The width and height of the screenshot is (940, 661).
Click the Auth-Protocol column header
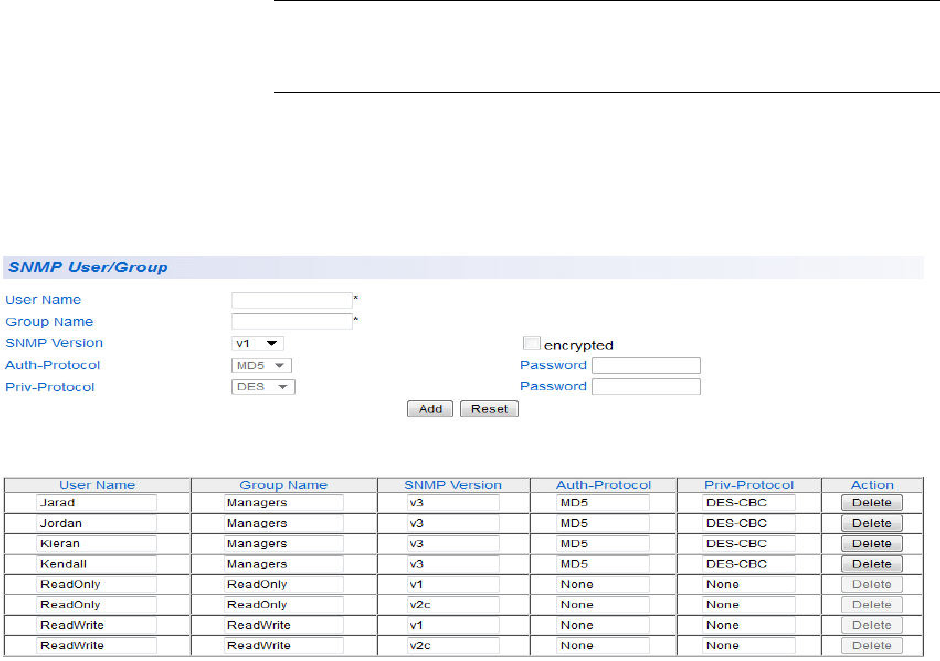[603, 485]
